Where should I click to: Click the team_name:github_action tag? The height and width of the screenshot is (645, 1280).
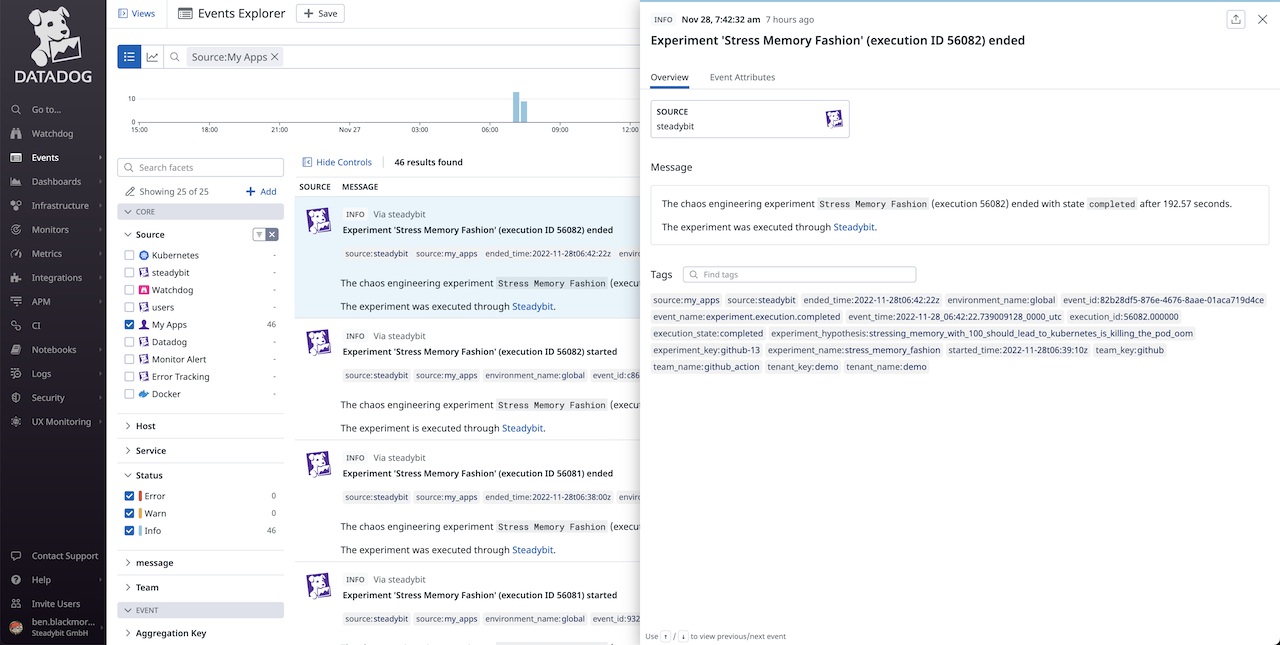707,367
